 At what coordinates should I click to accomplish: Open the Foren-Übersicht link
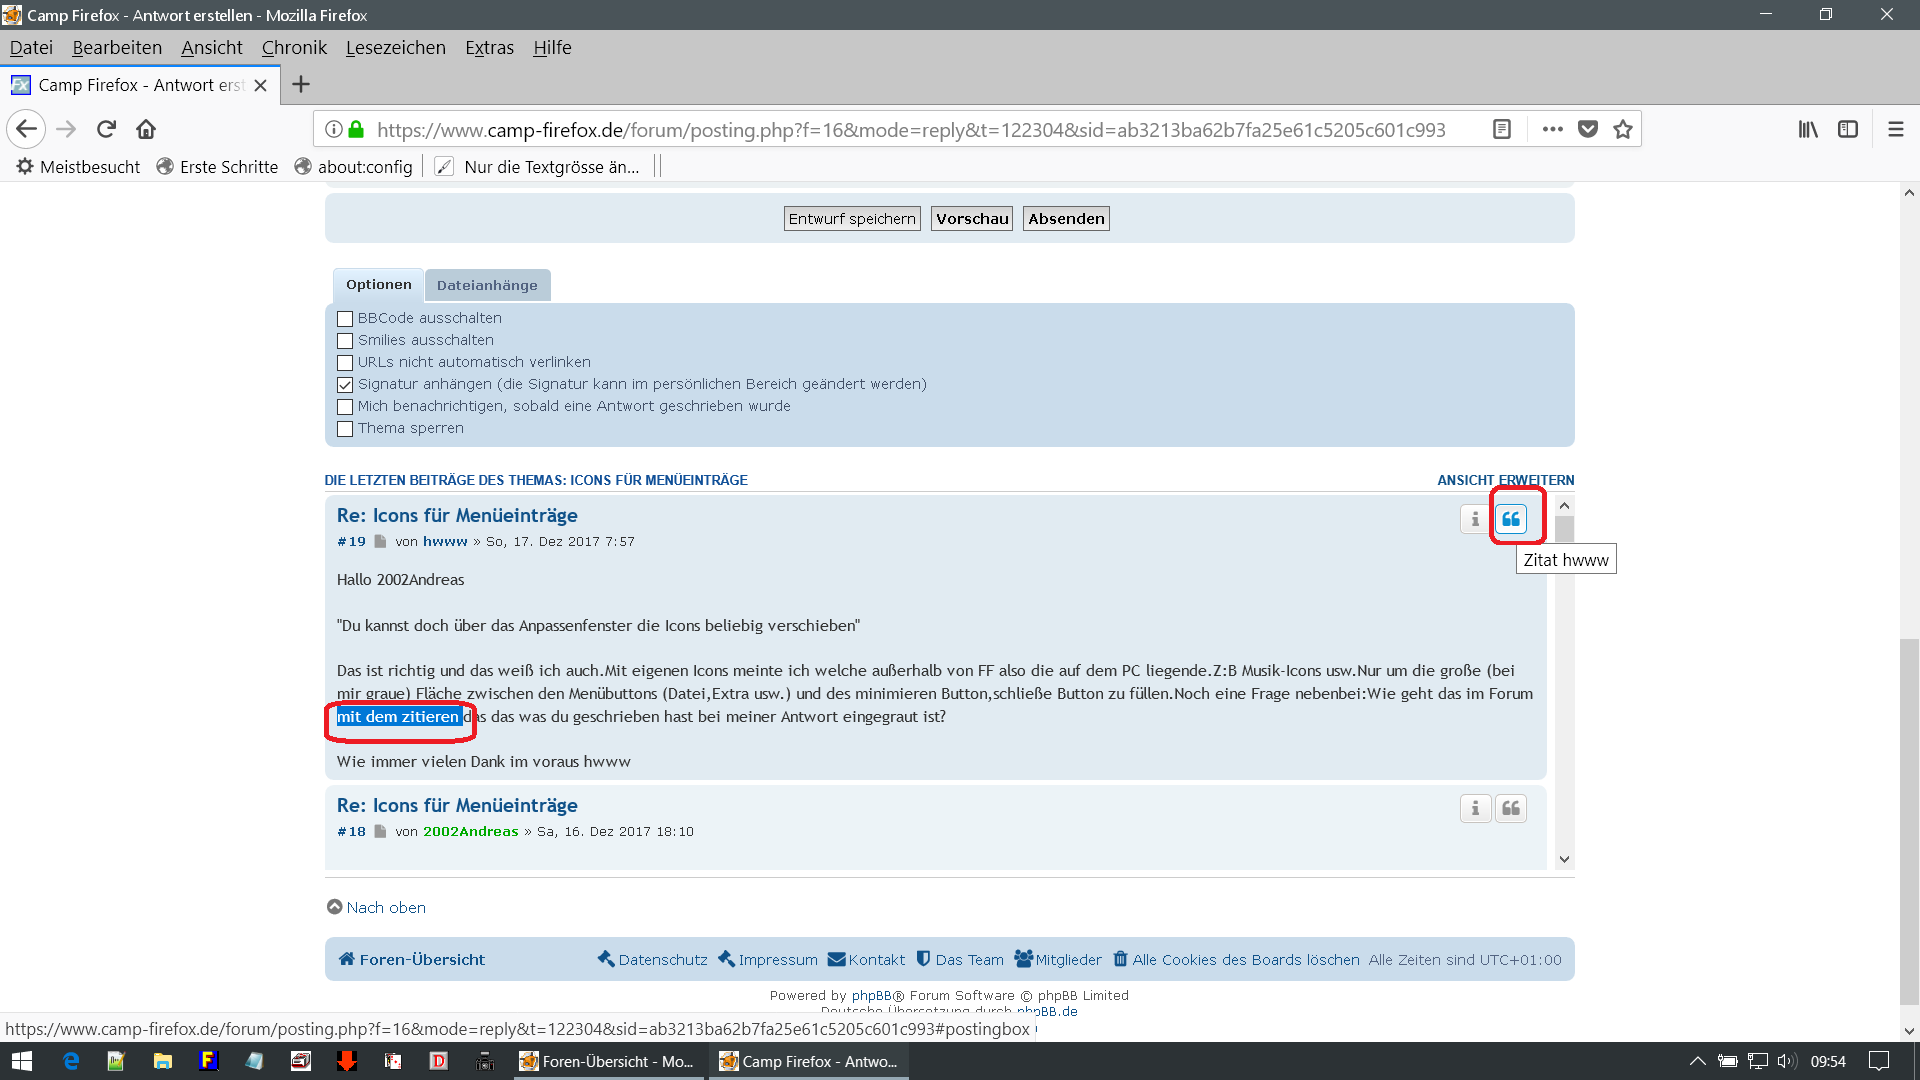point(421,959)
